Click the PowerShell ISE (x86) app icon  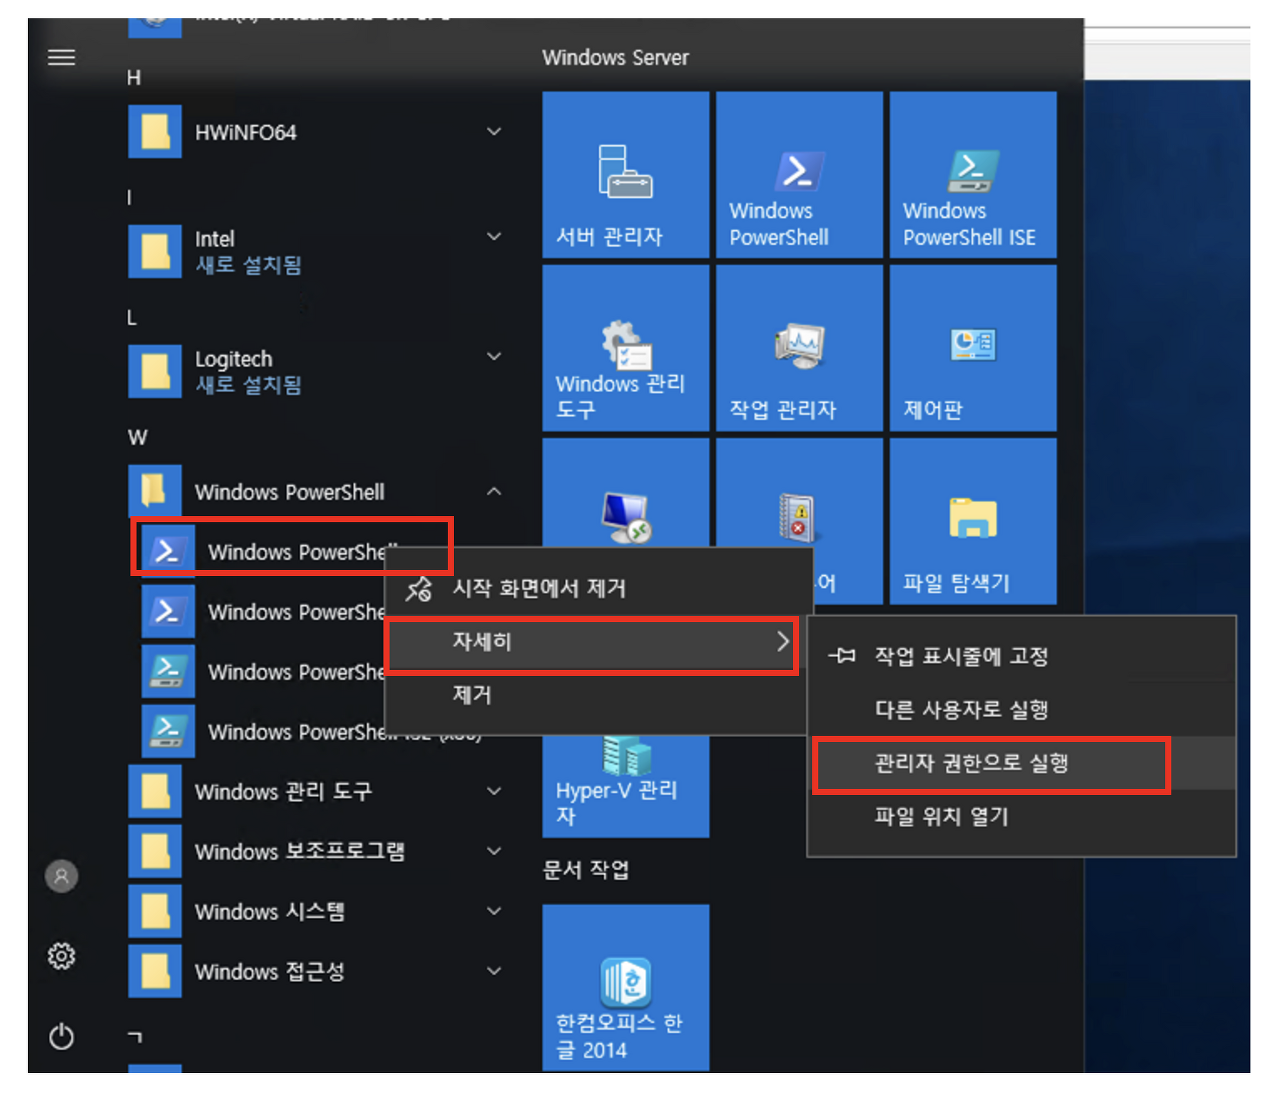[168, 731]
